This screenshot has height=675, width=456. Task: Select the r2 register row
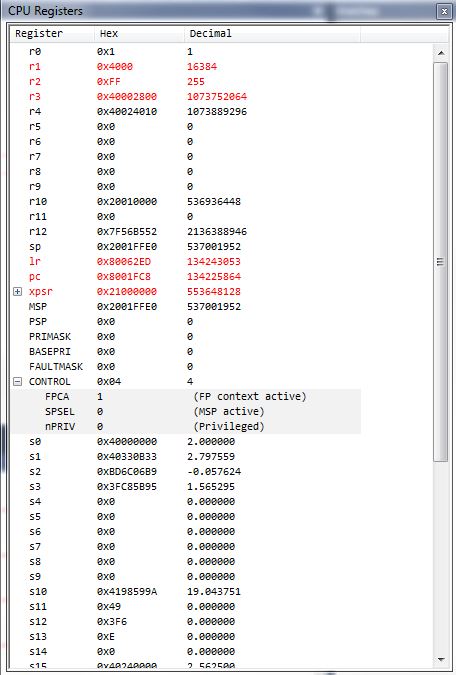(x=186, y=82)
